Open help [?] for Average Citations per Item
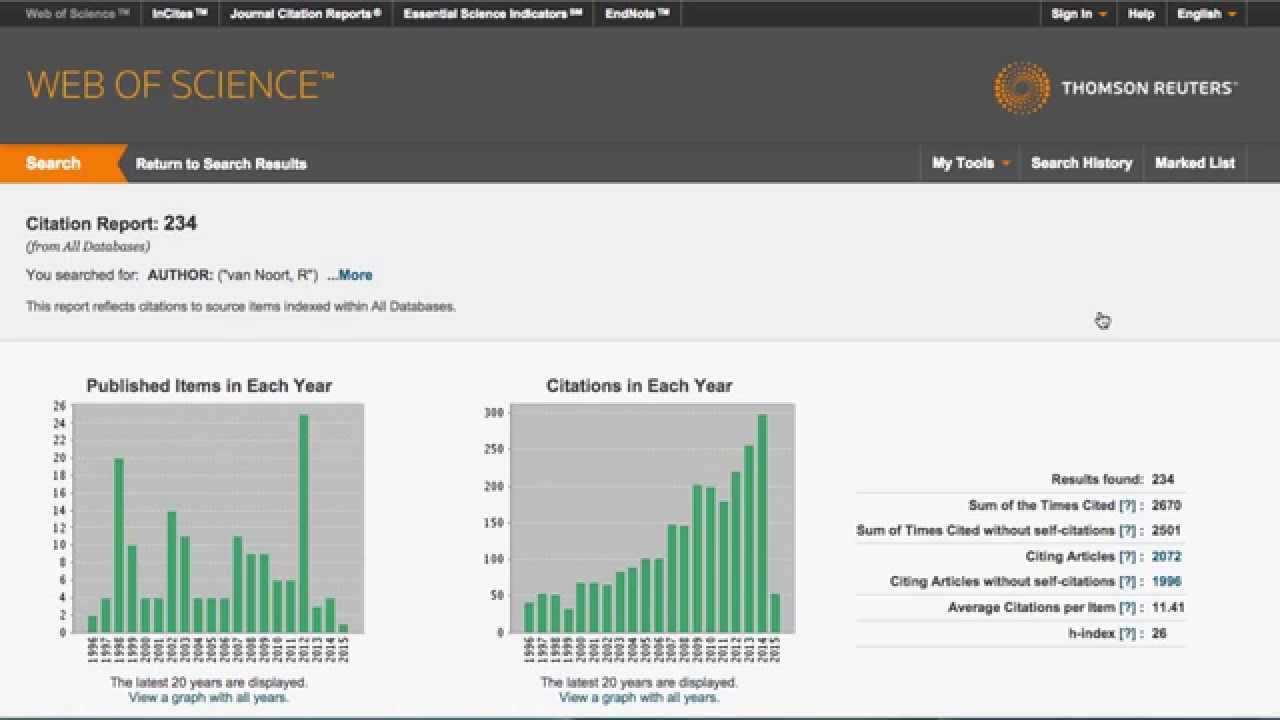The width and height of the screenshot is (1280, 720). [x=1128, y=608]
